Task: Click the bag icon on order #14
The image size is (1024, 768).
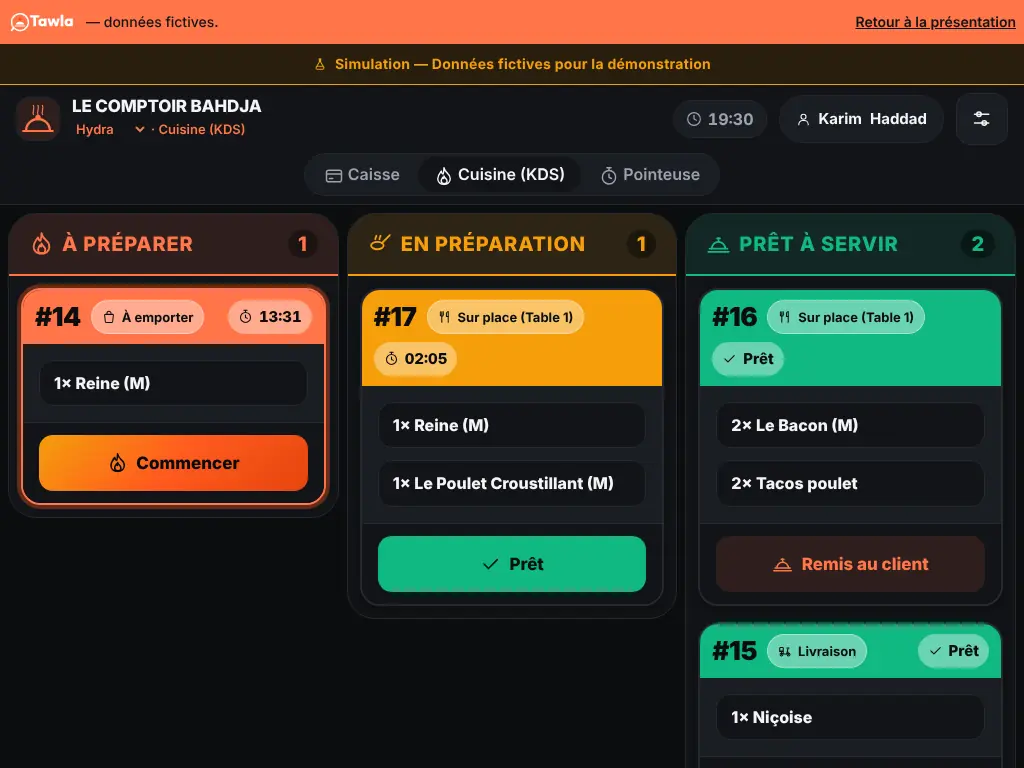Action: pyautogui.click(x=109, y=317)
